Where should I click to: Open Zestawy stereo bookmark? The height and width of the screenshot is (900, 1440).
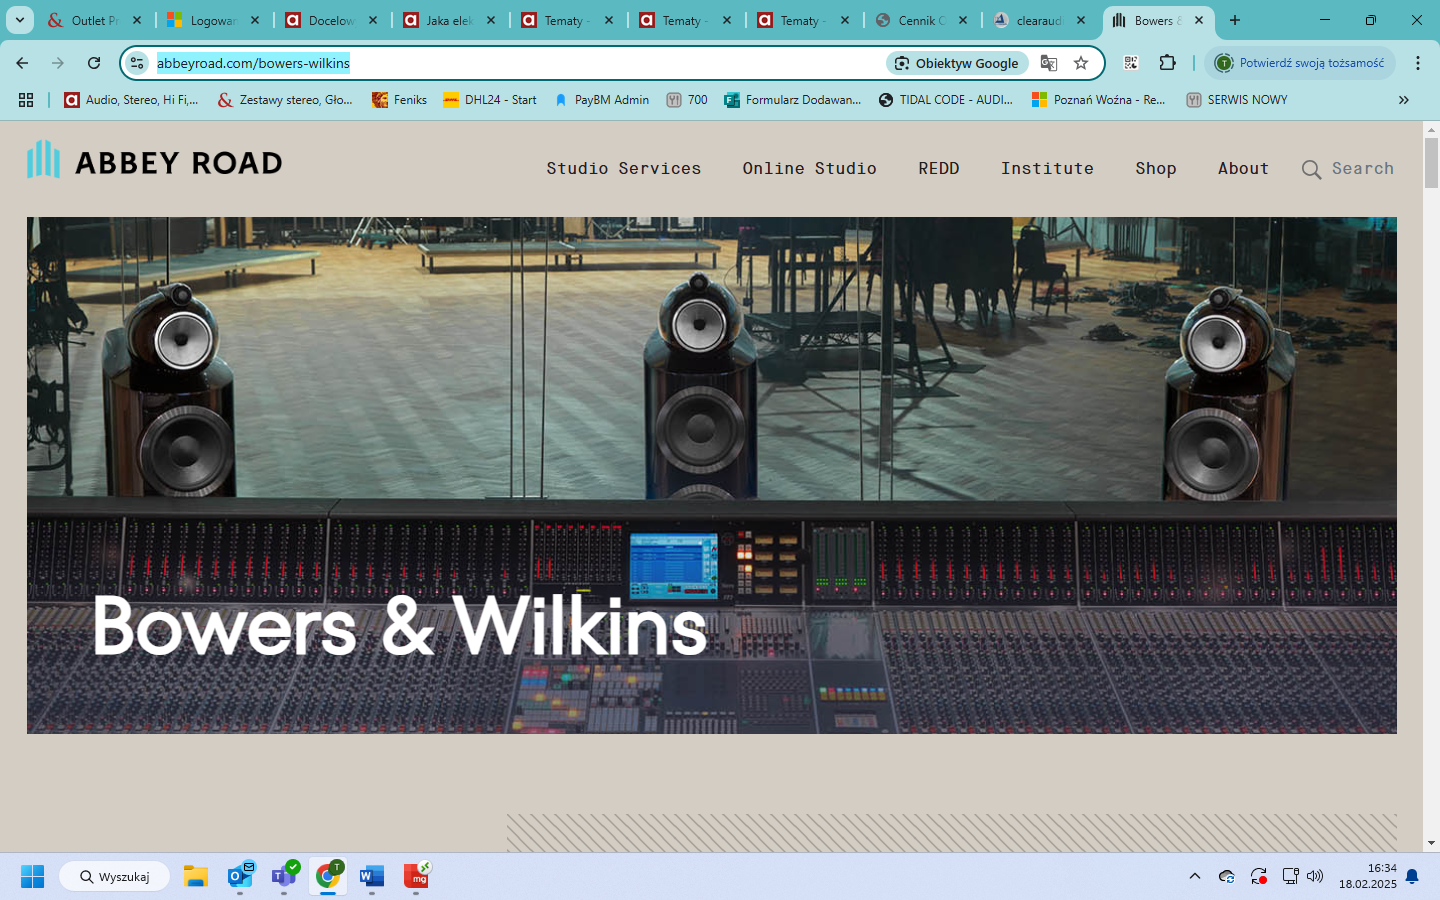(x=286, y=100)
